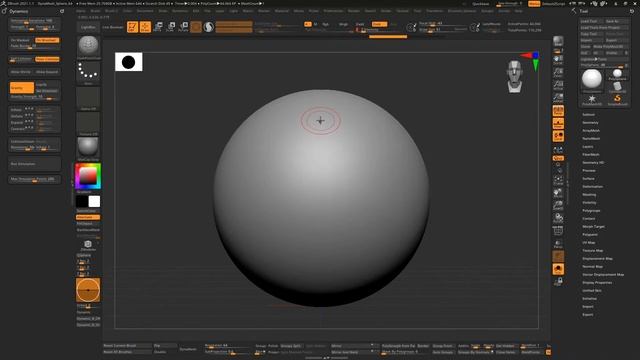
Task: Select the PolyMesh3D star tool
Action: (592, 99)
